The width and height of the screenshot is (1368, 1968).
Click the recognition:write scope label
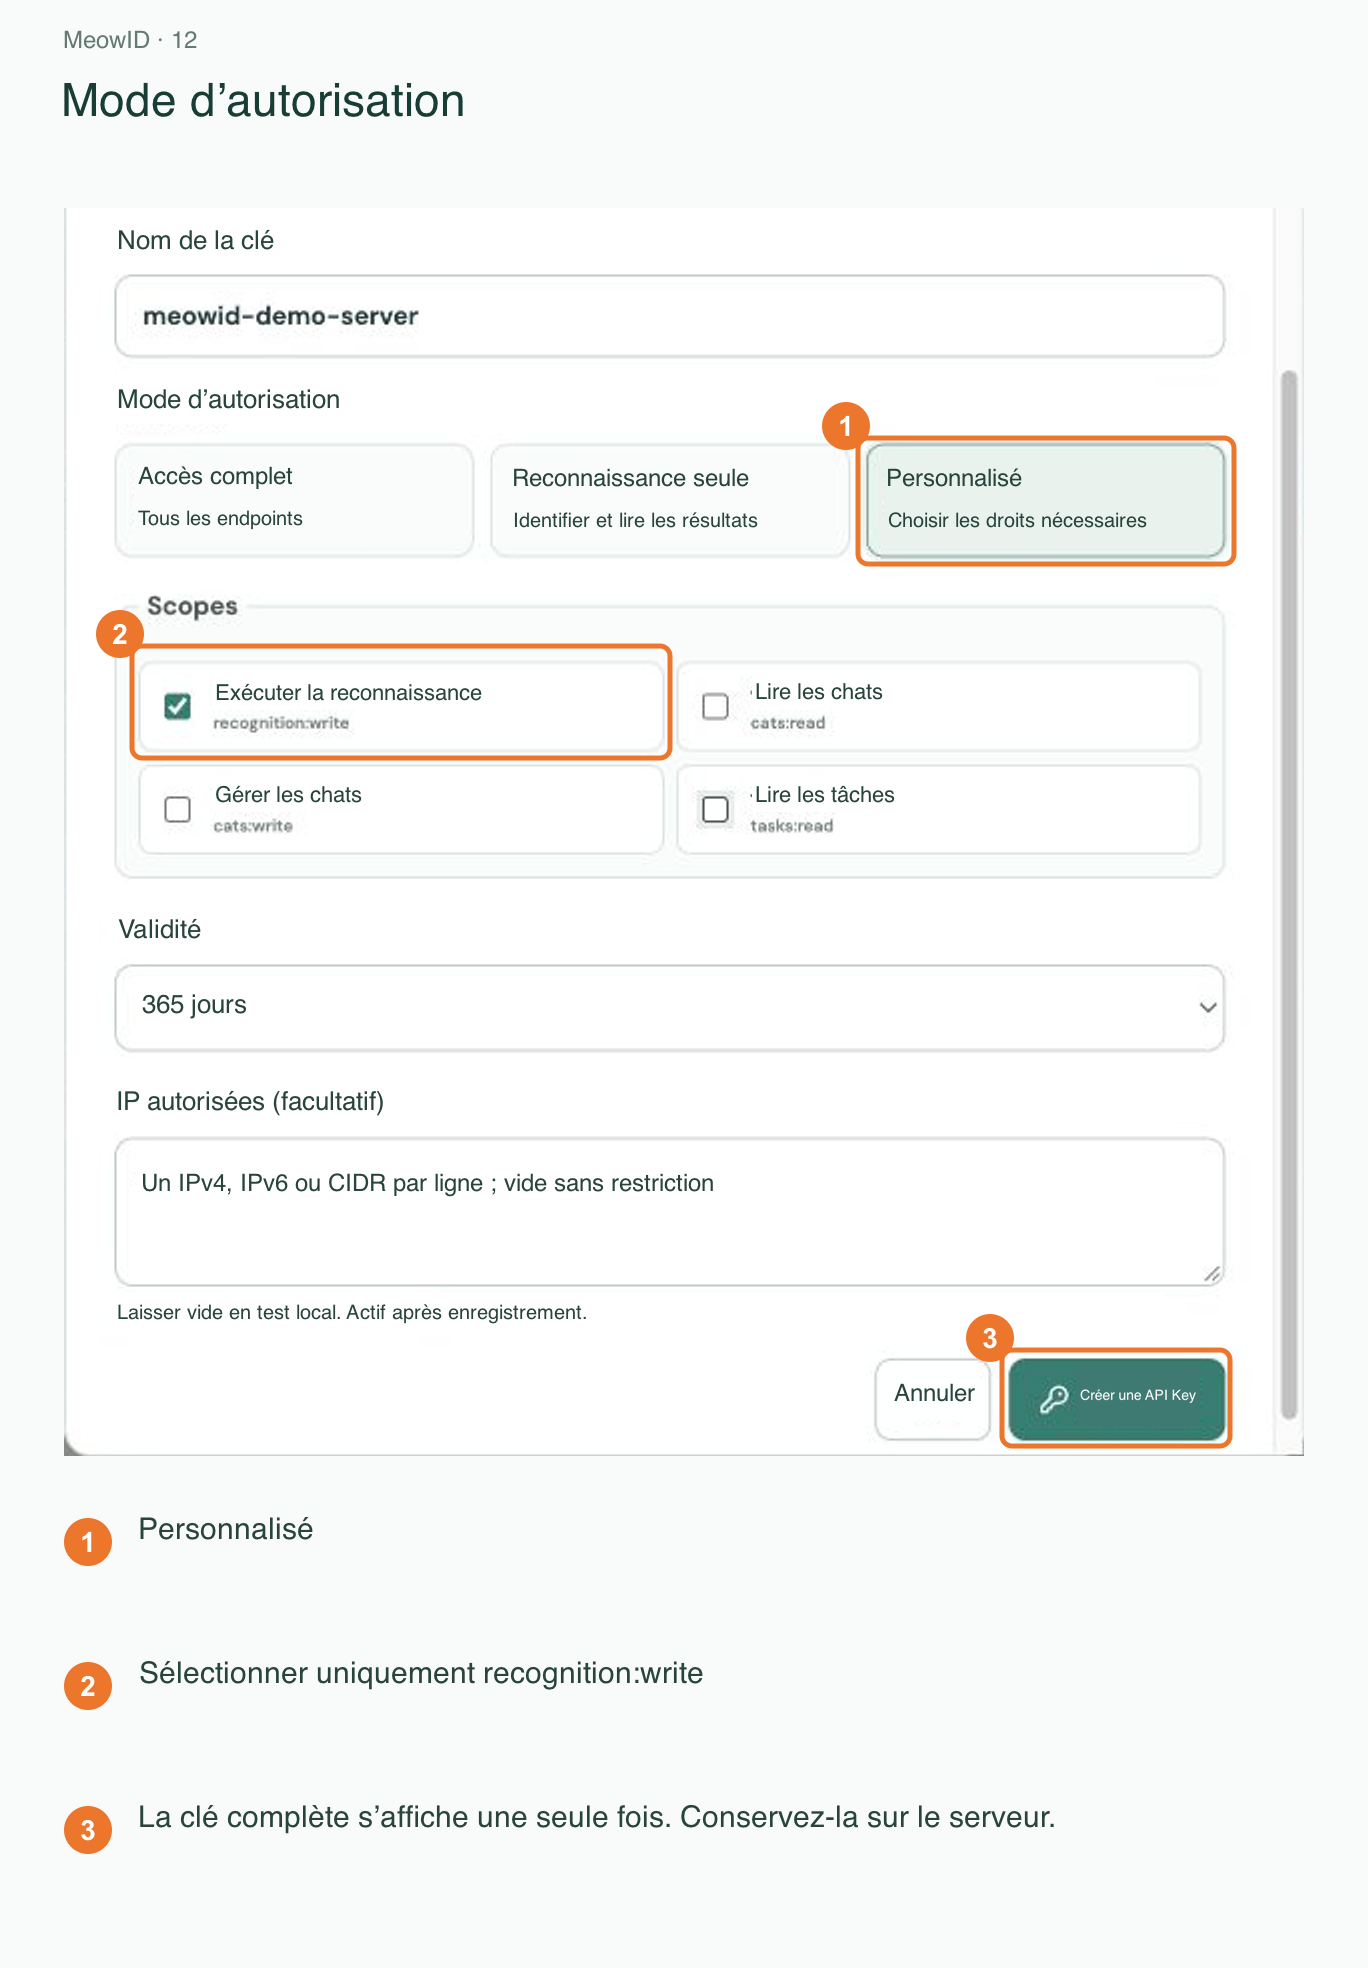click(x=281, y=723)
